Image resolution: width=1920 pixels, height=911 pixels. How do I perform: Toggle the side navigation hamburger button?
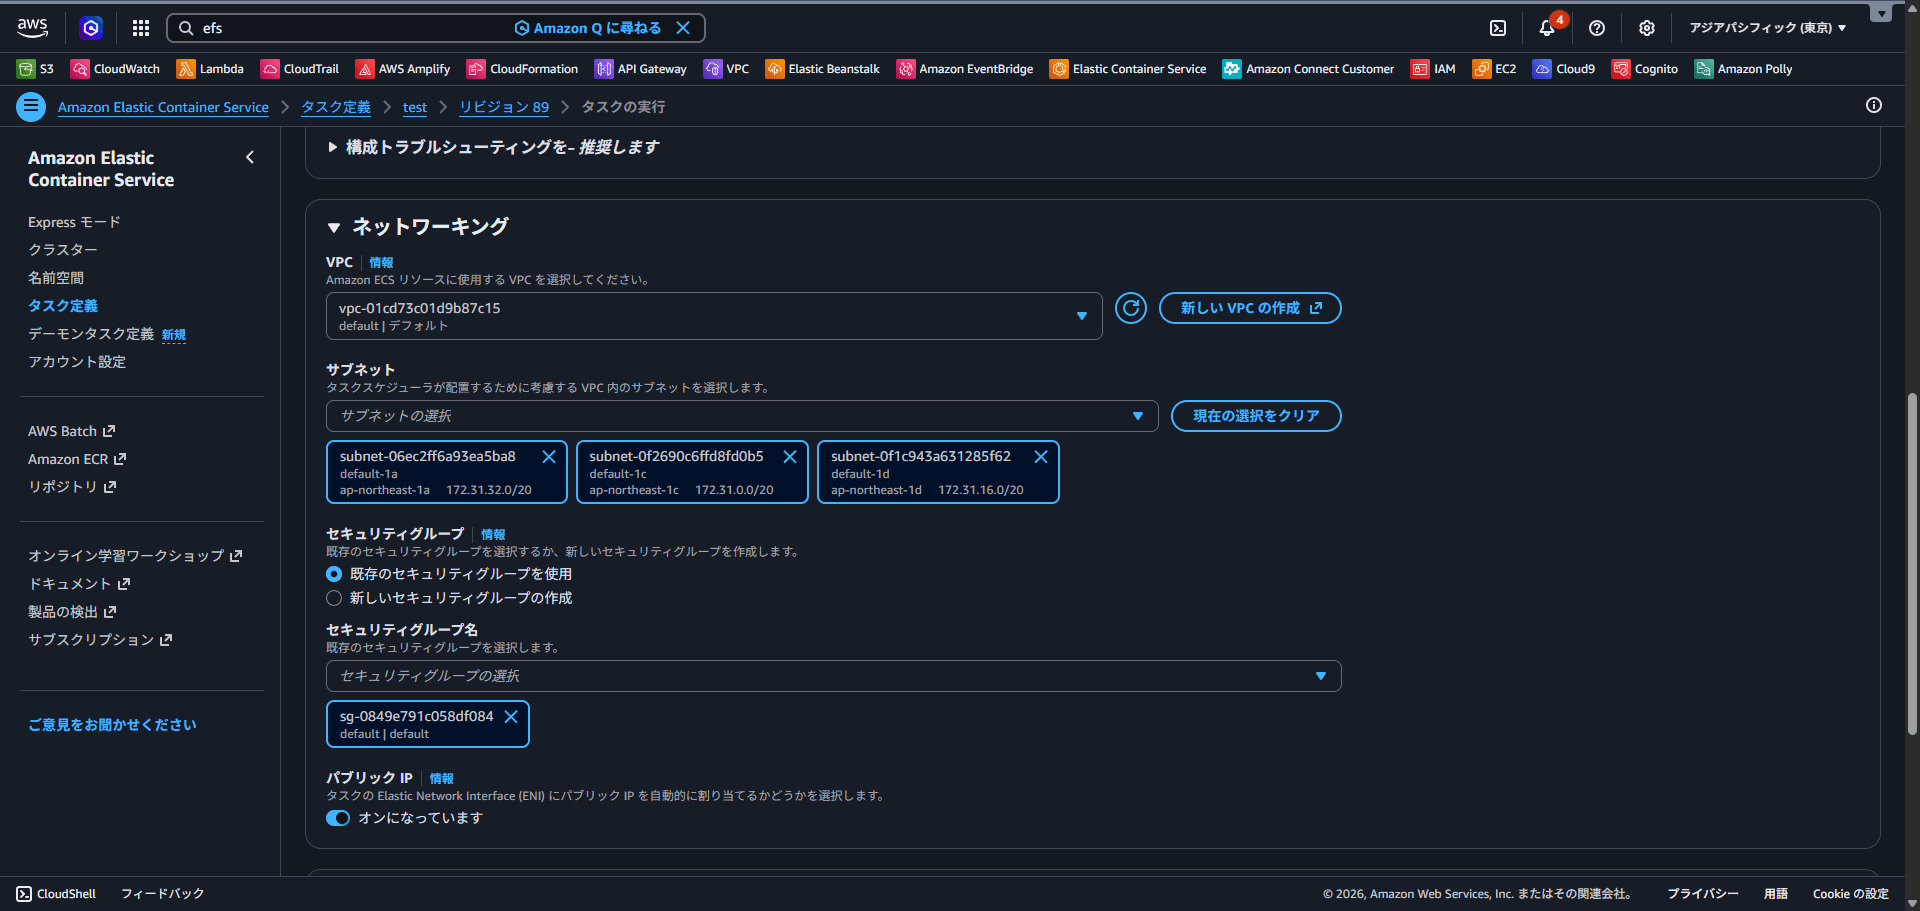(31, 106)
